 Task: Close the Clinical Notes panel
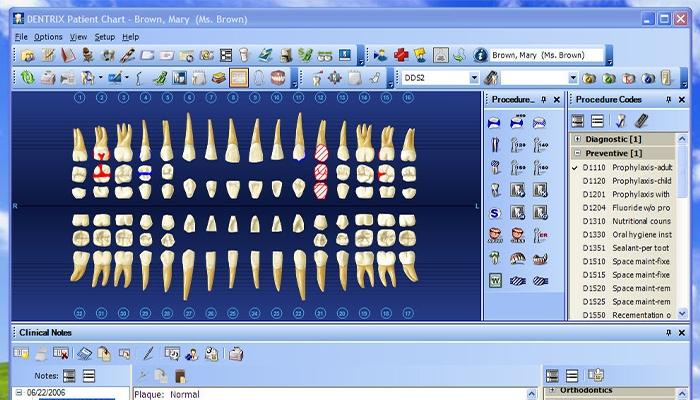tap(682, 333)
